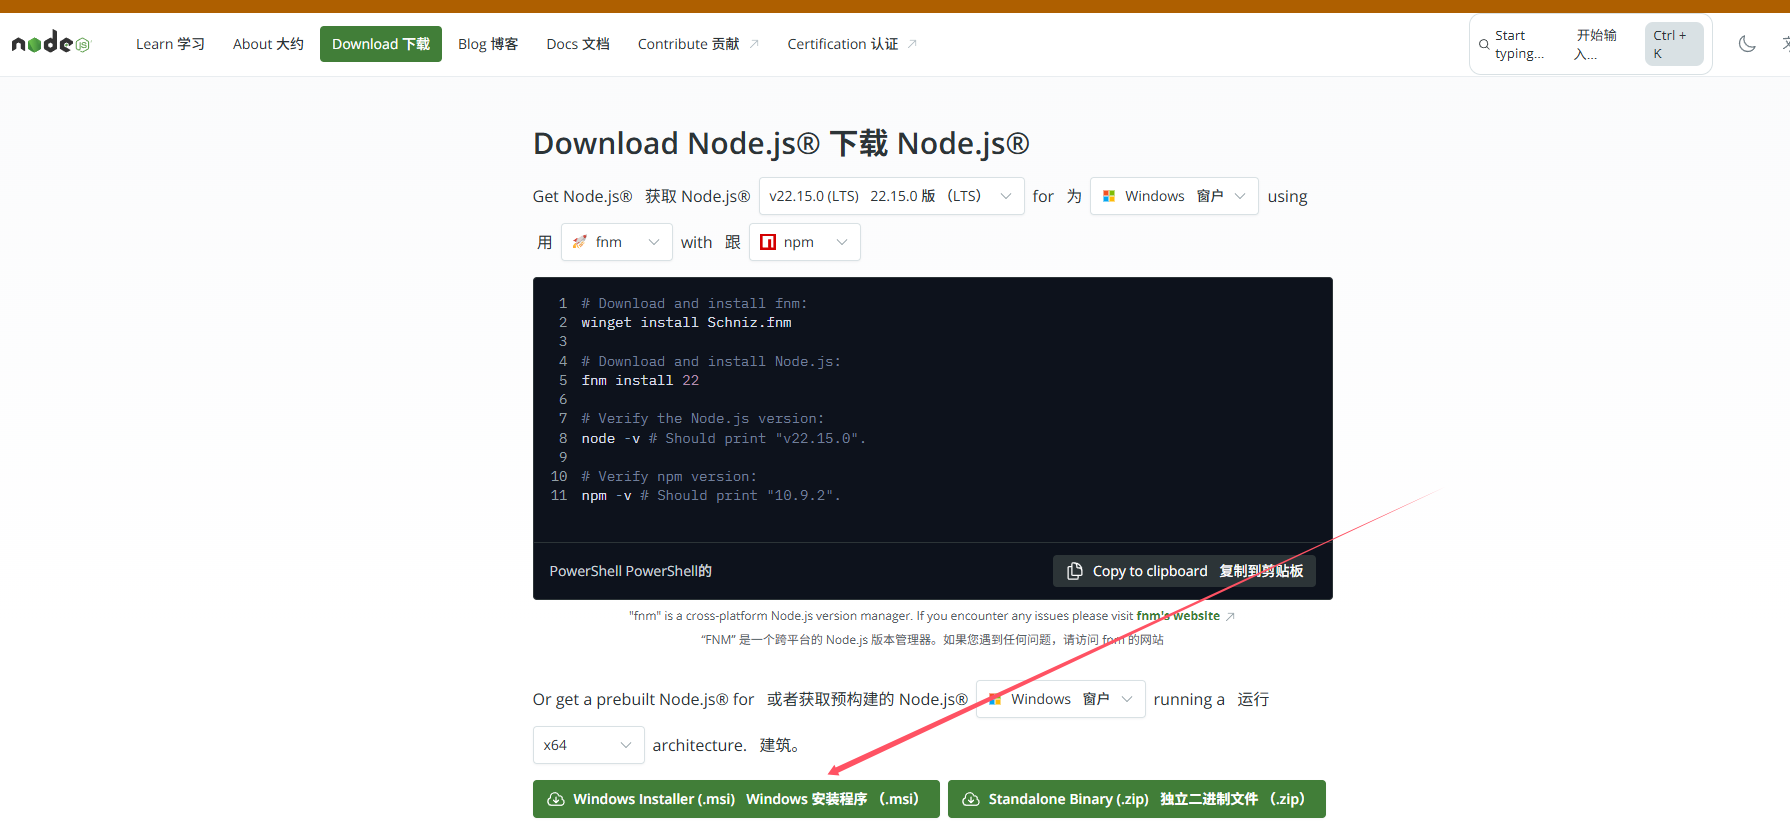Open the prebuilt Windows platform dropdown
The height and width of the screenshot is (827, 1790).
pos(1060,699)
